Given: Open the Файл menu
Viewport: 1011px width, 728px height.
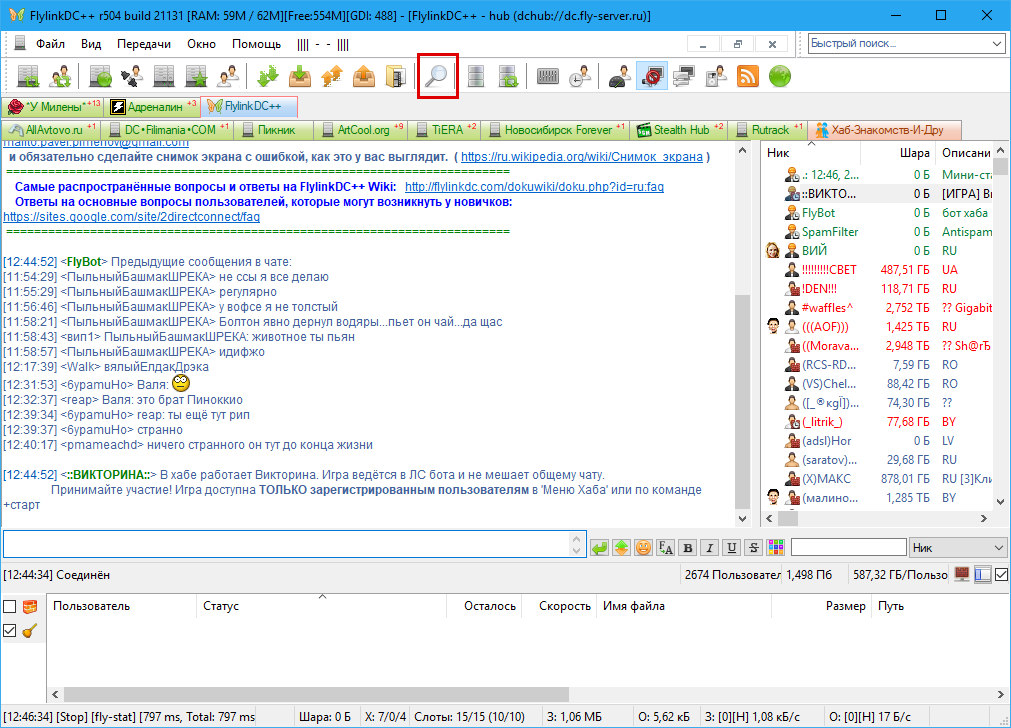Looking at the screenshot, I should pos(50,44).
